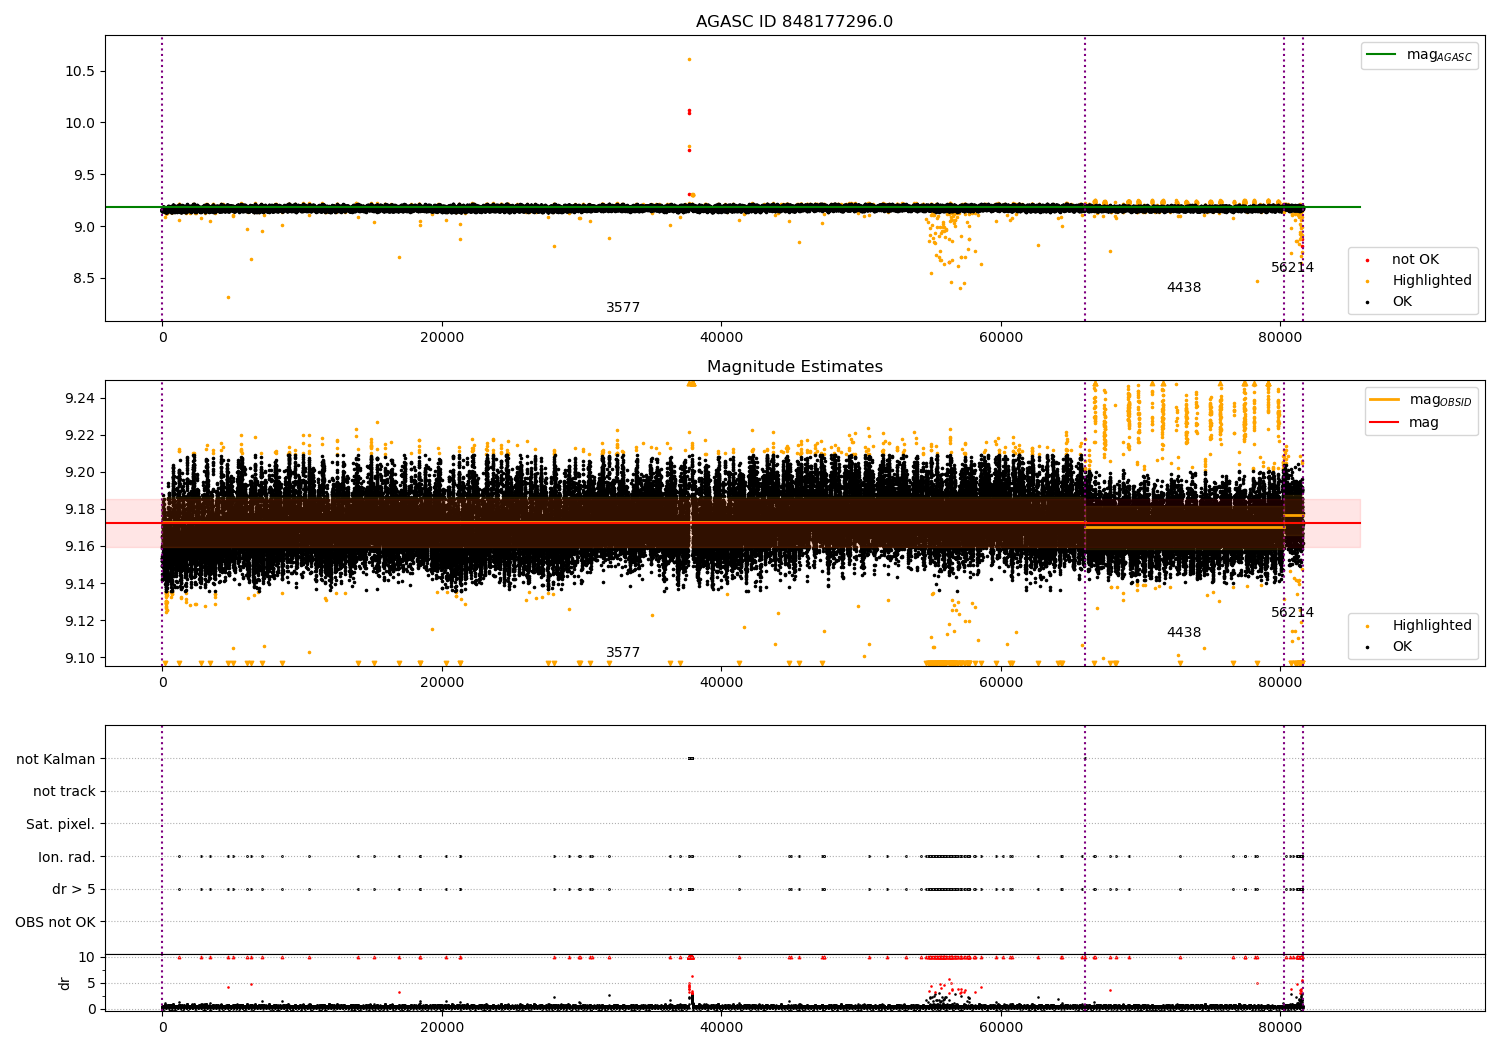
Task: Click the 'Magnitude Estimates' plot title
Action: (x=794, y=367)
